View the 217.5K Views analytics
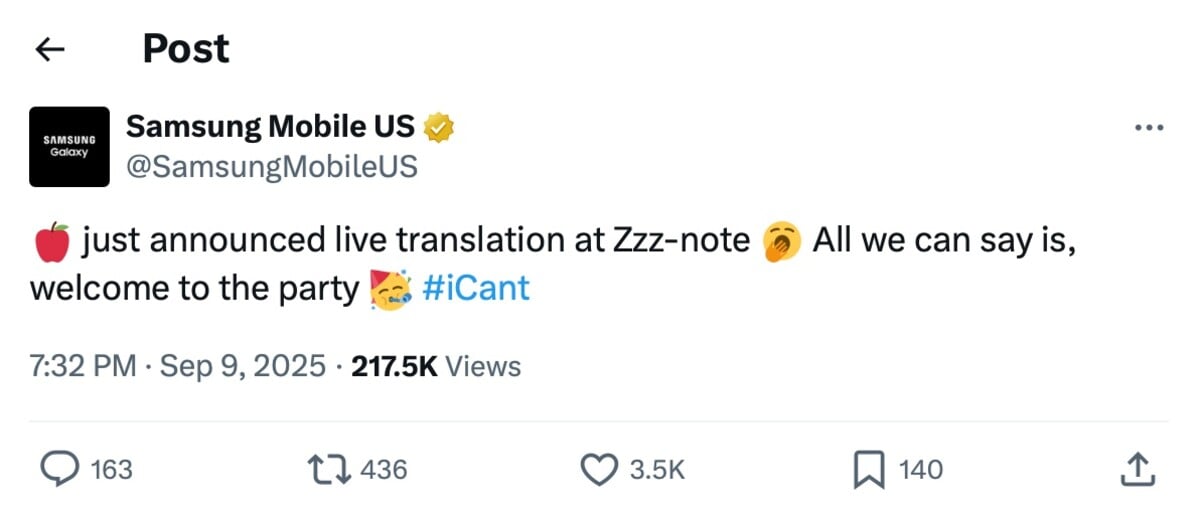Screen dimensions: 1200x515 coord(436,367)
